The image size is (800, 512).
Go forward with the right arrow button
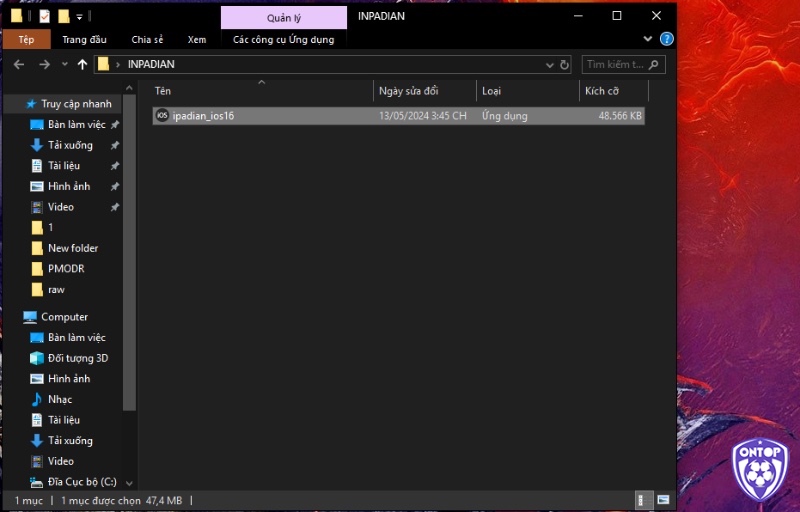[44, 64]
